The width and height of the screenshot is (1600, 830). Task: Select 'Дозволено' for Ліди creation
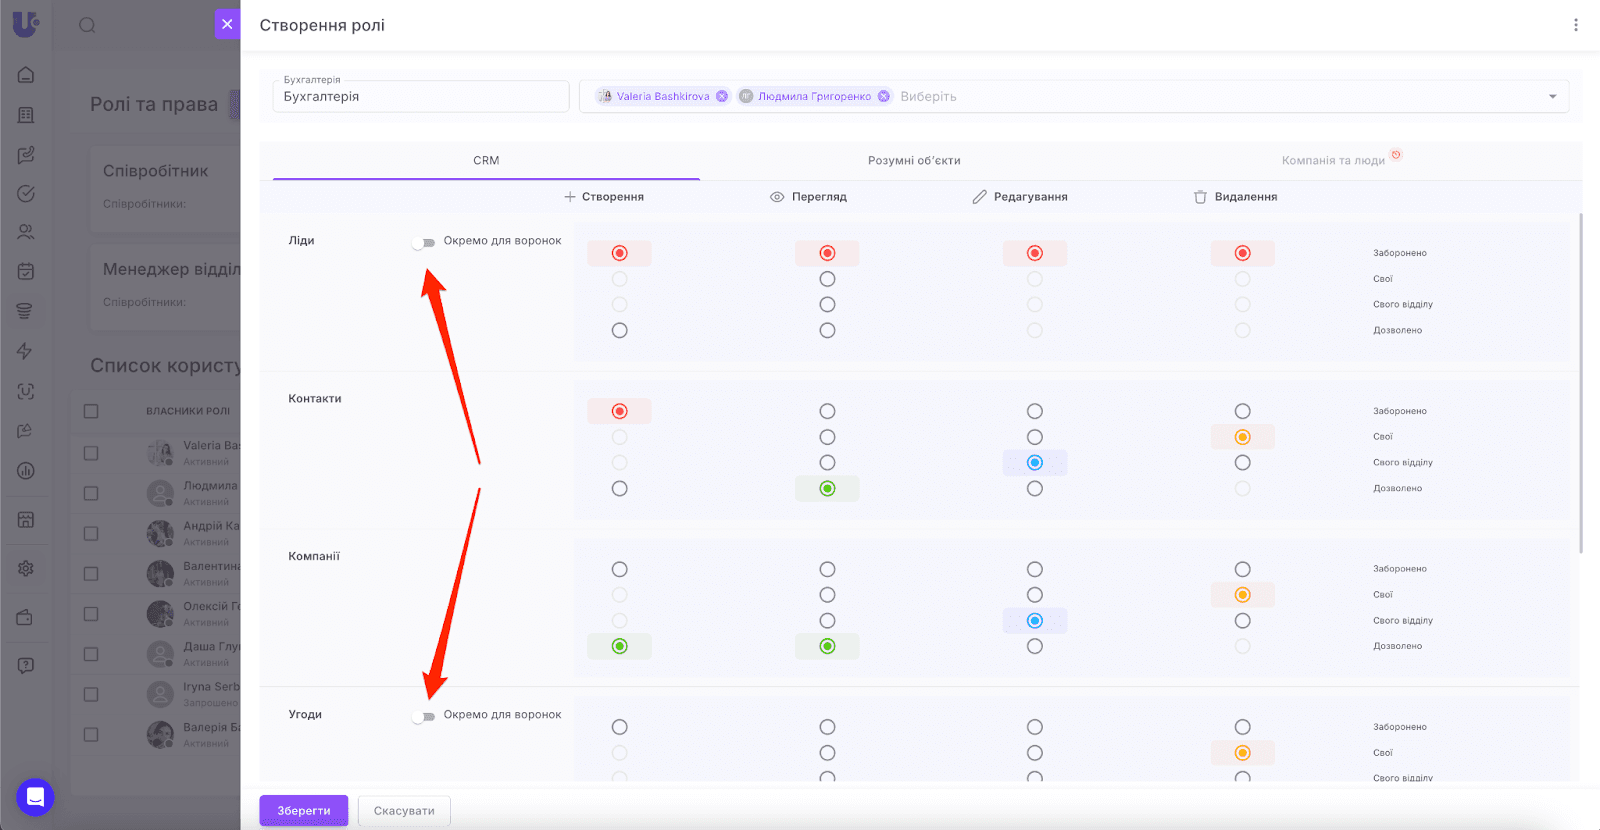620,331
